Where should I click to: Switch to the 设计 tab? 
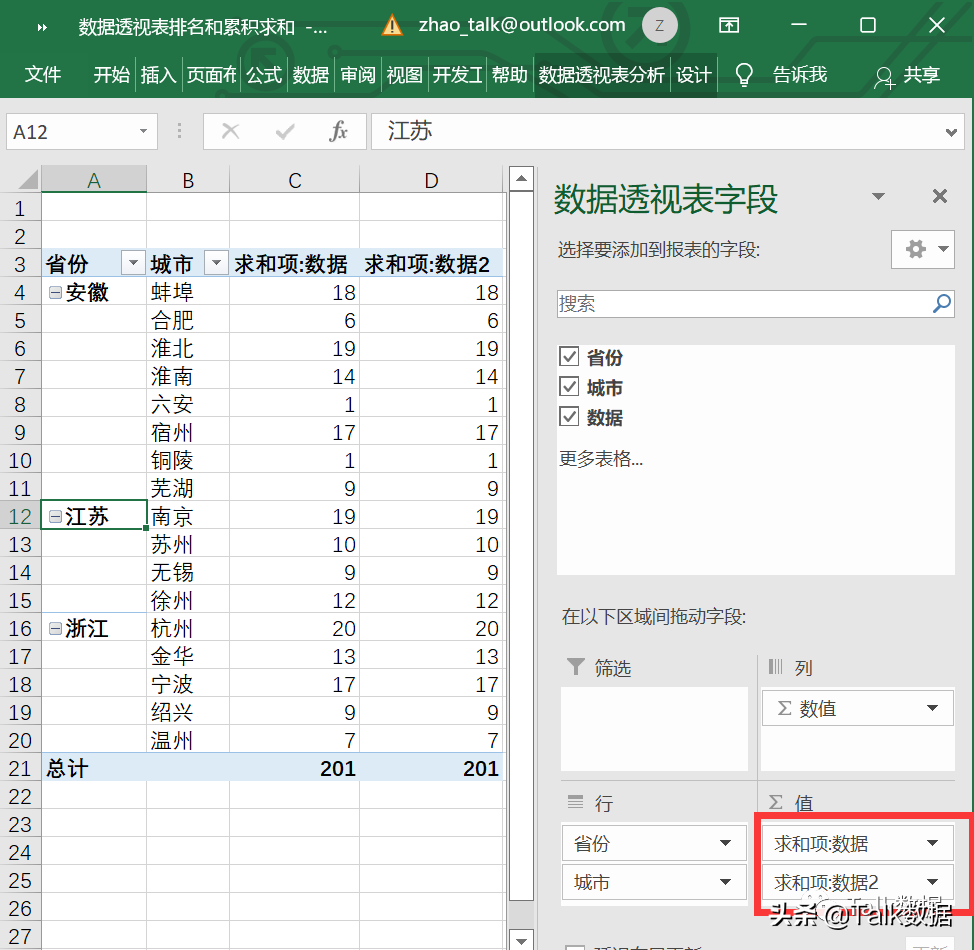pos(693,75)
